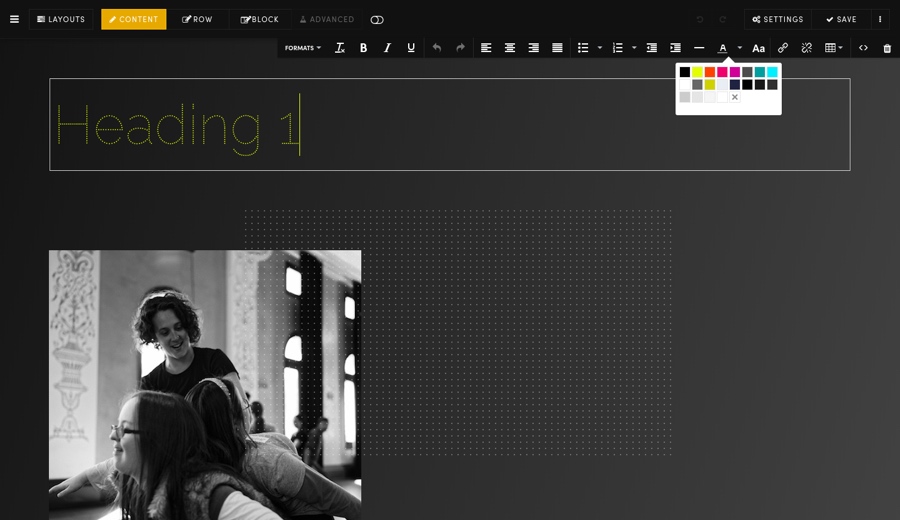
Task: Select the teal color swatch
Action: pyautogui.click(x=760, y=72)
